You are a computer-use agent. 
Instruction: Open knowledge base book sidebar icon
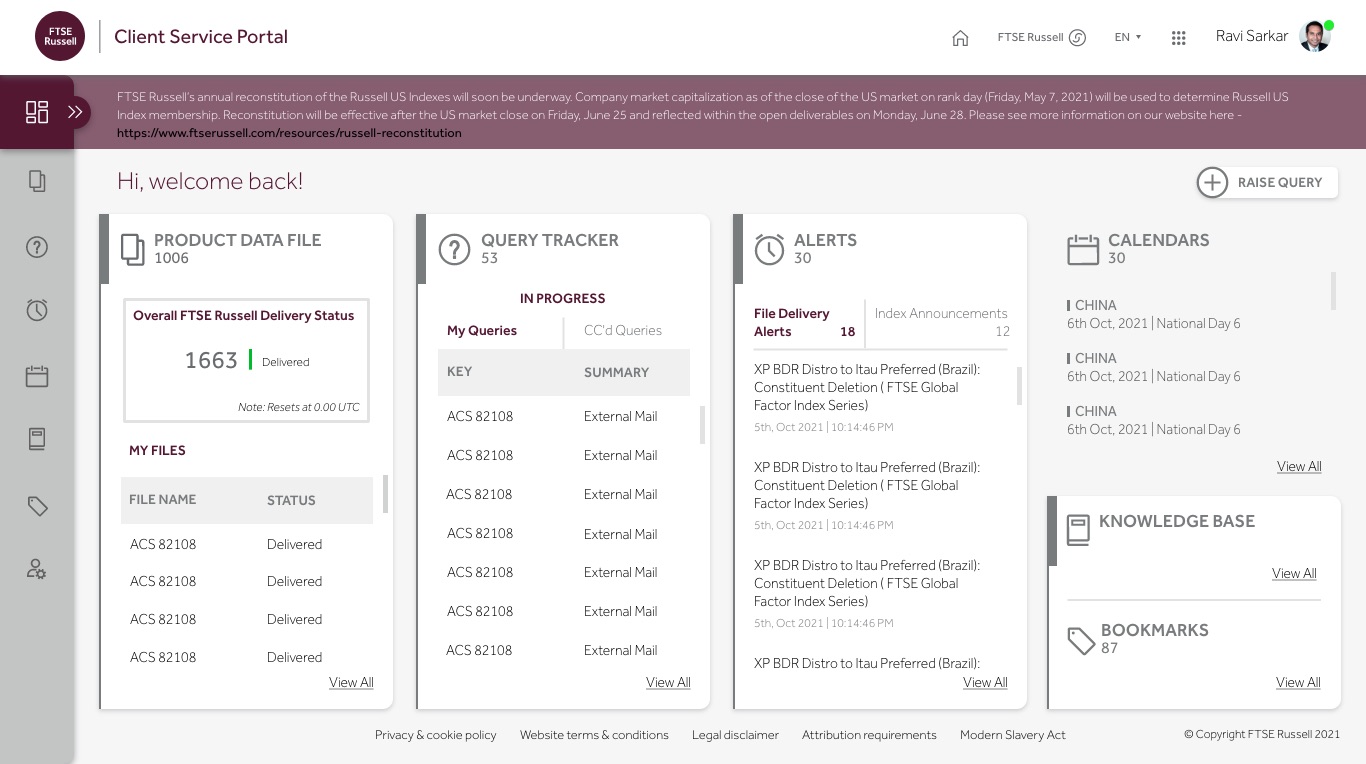[37, 439]
